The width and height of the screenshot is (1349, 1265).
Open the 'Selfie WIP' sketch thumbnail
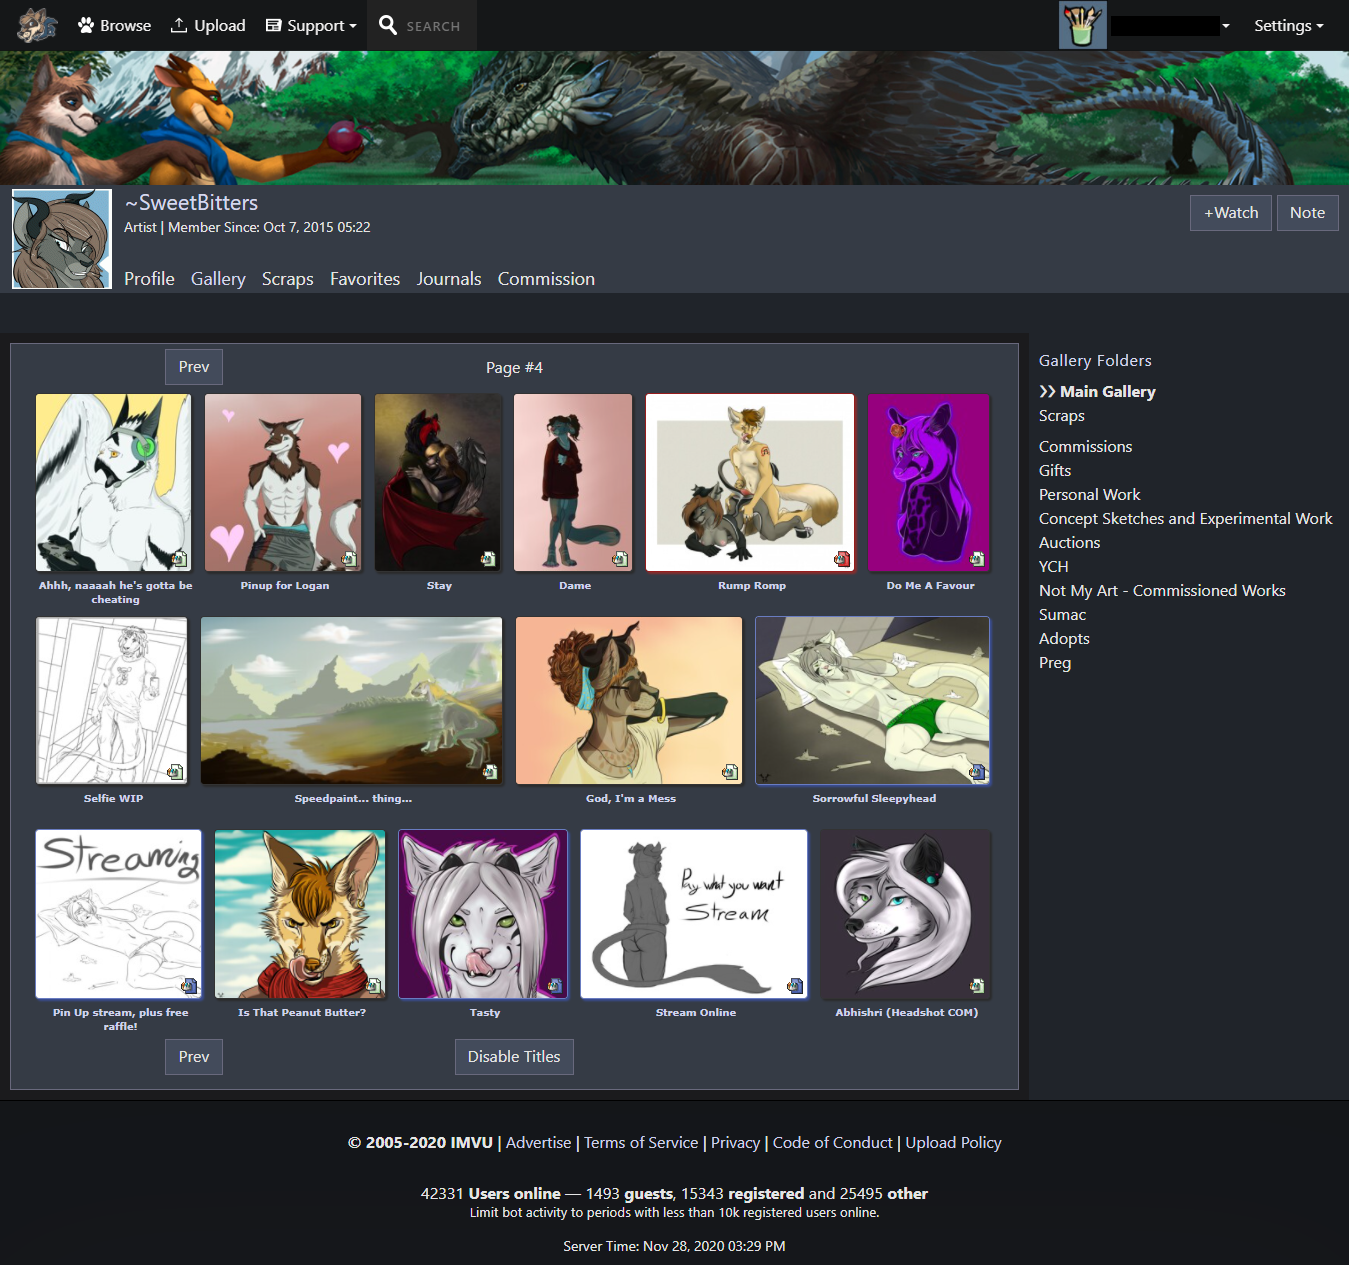tap(112, 700)
